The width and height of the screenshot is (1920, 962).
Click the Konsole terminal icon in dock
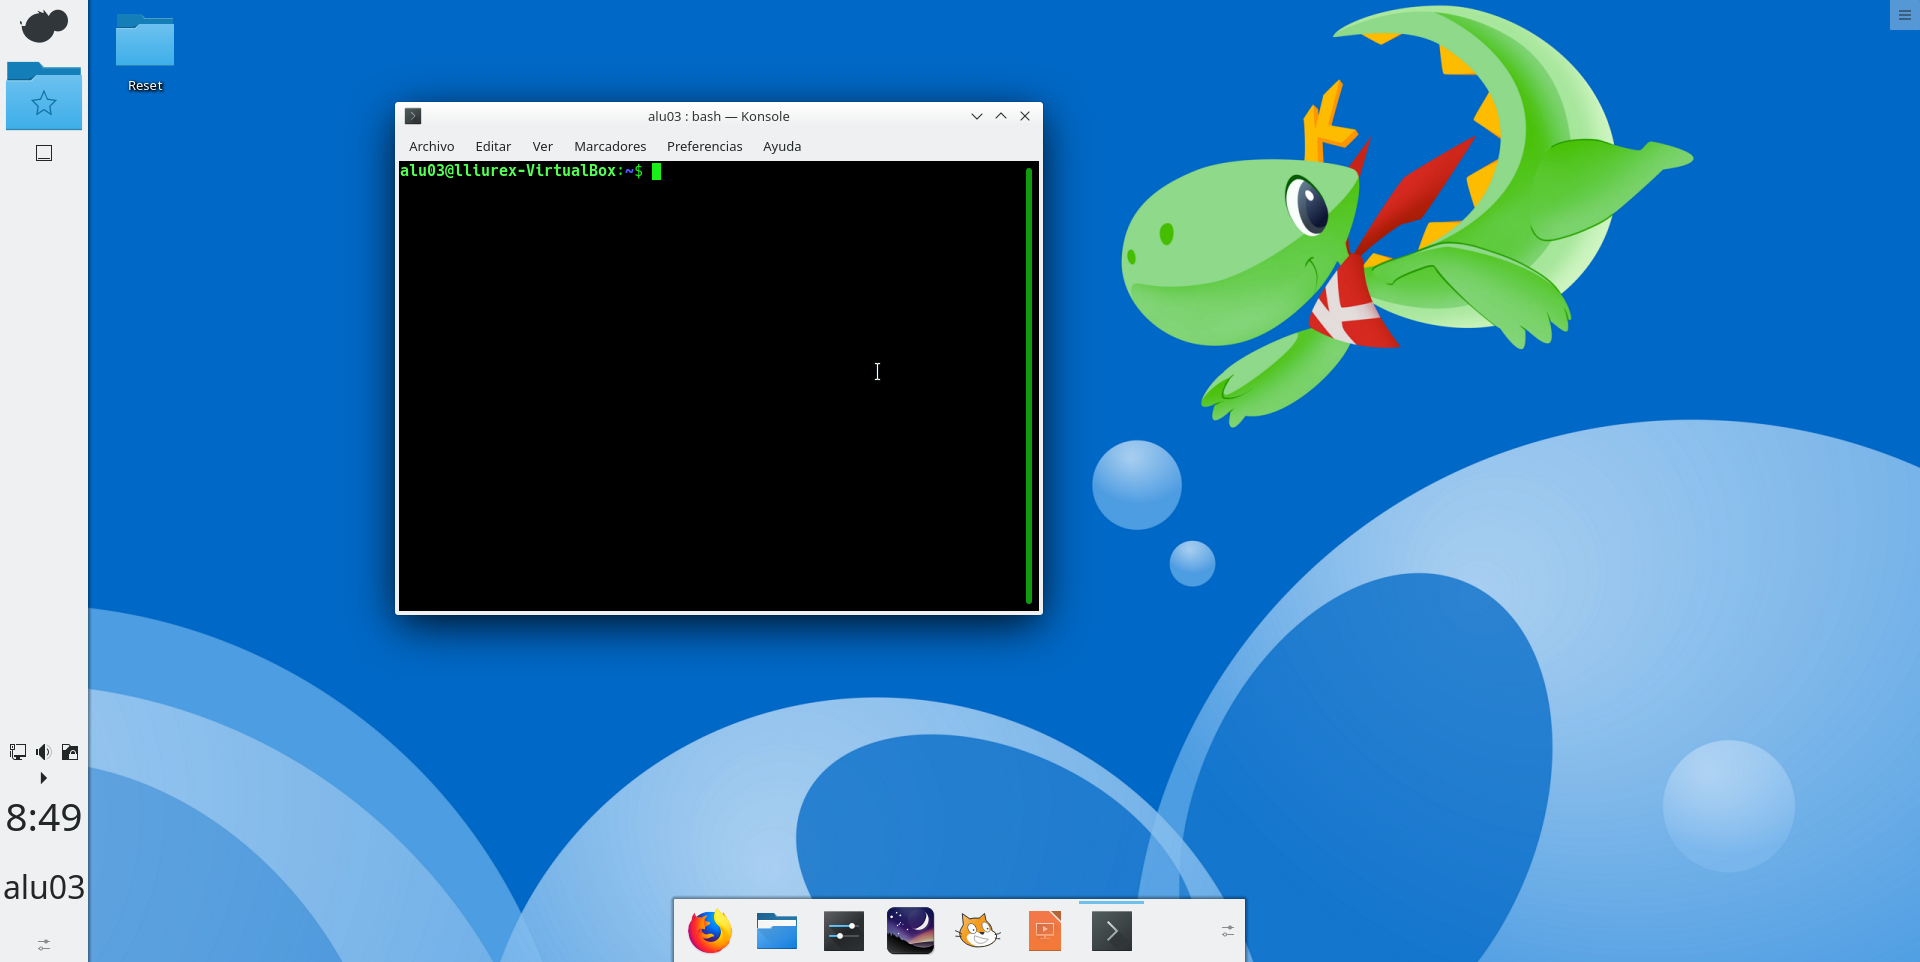(x=1111, y=931)
